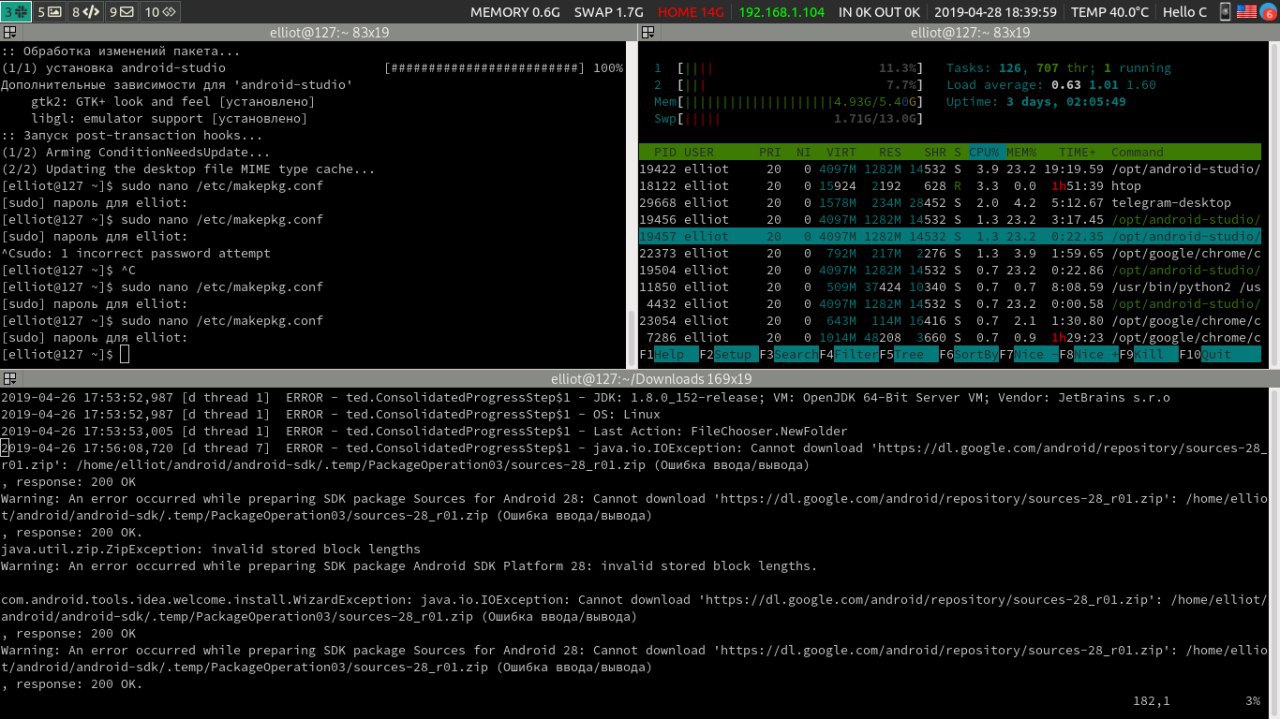
Task: Click the US flag keyboard layout icon
Action: click(1247, 12)
